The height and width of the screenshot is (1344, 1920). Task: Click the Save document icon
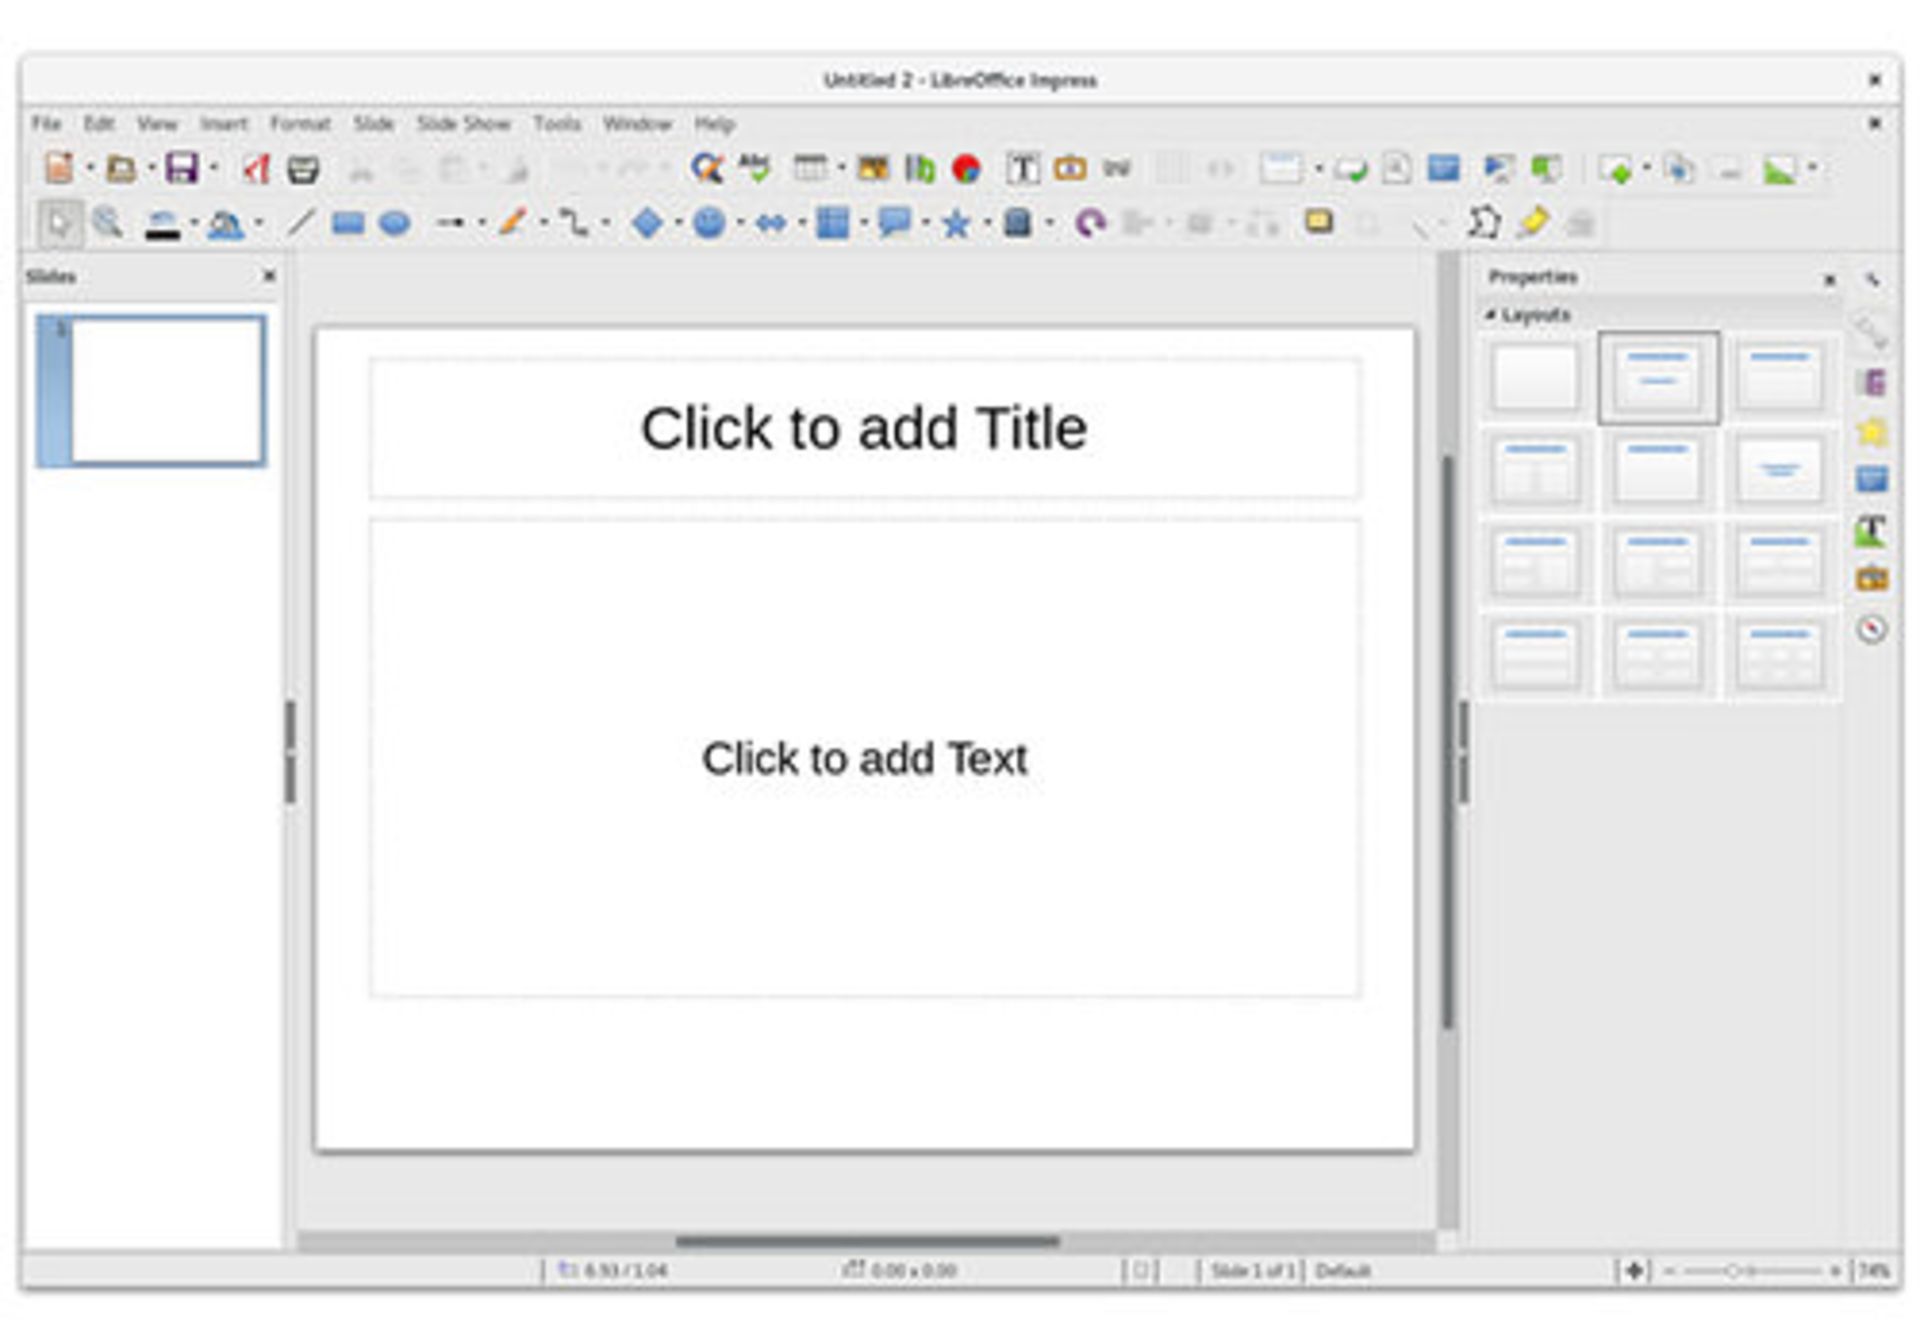(x=181, y=169)
